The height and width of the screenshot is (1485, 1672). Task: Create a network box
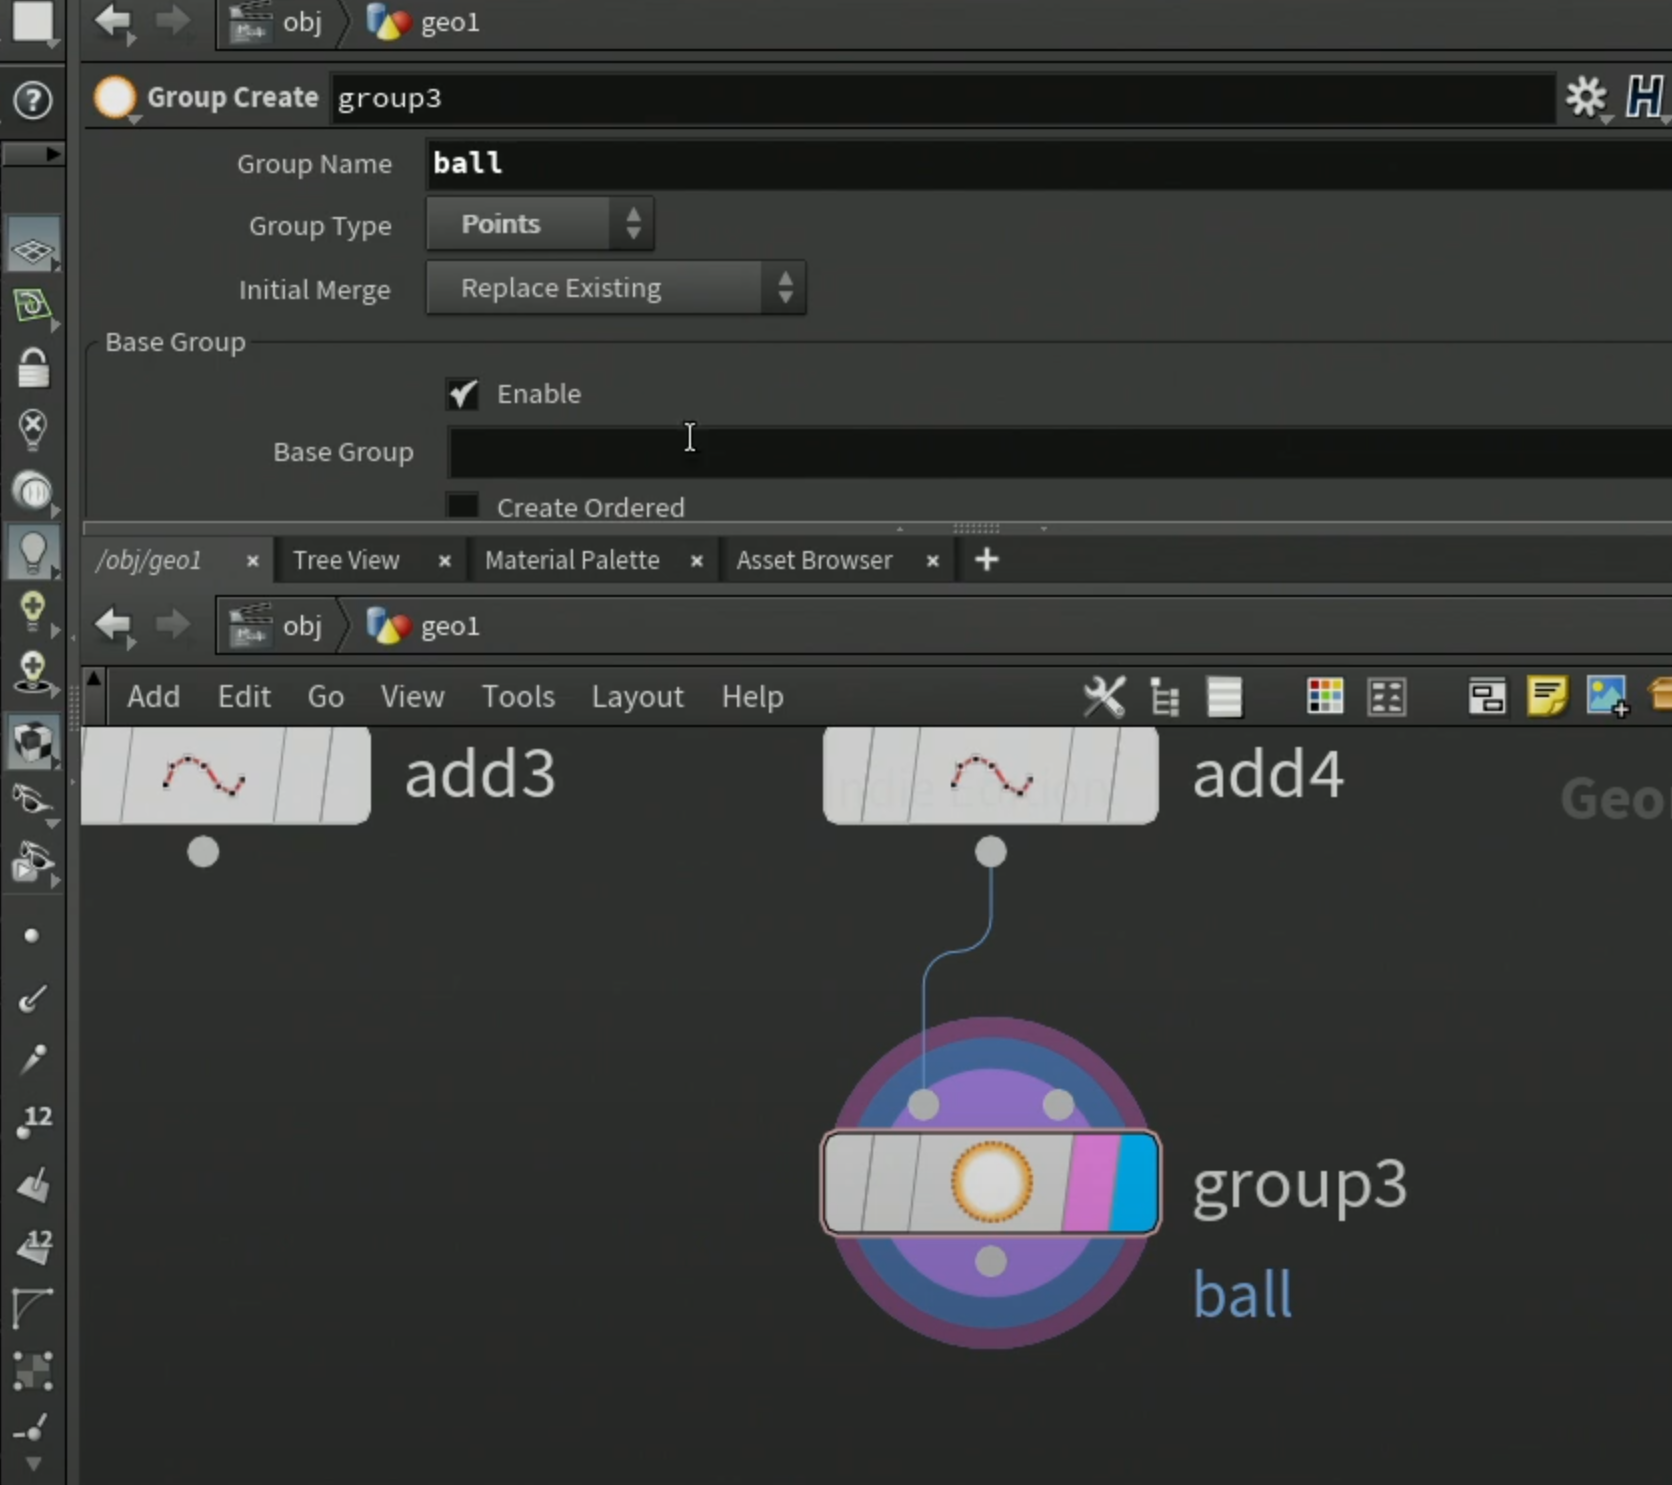coord(1487,697)
